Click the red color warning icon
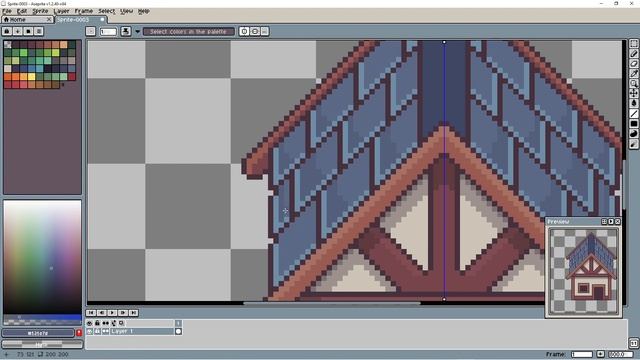 79,333
